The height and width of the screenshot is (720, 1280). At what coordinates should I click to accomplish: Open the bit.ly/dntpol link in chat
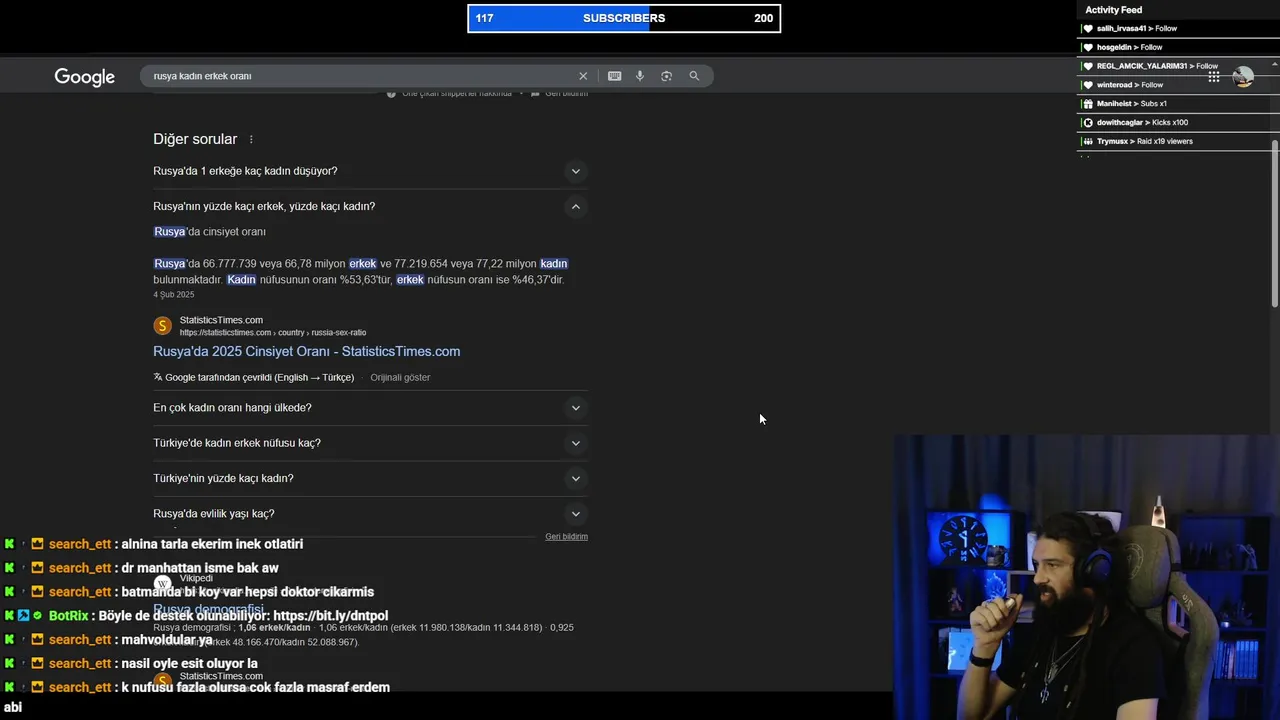point(330,616)
